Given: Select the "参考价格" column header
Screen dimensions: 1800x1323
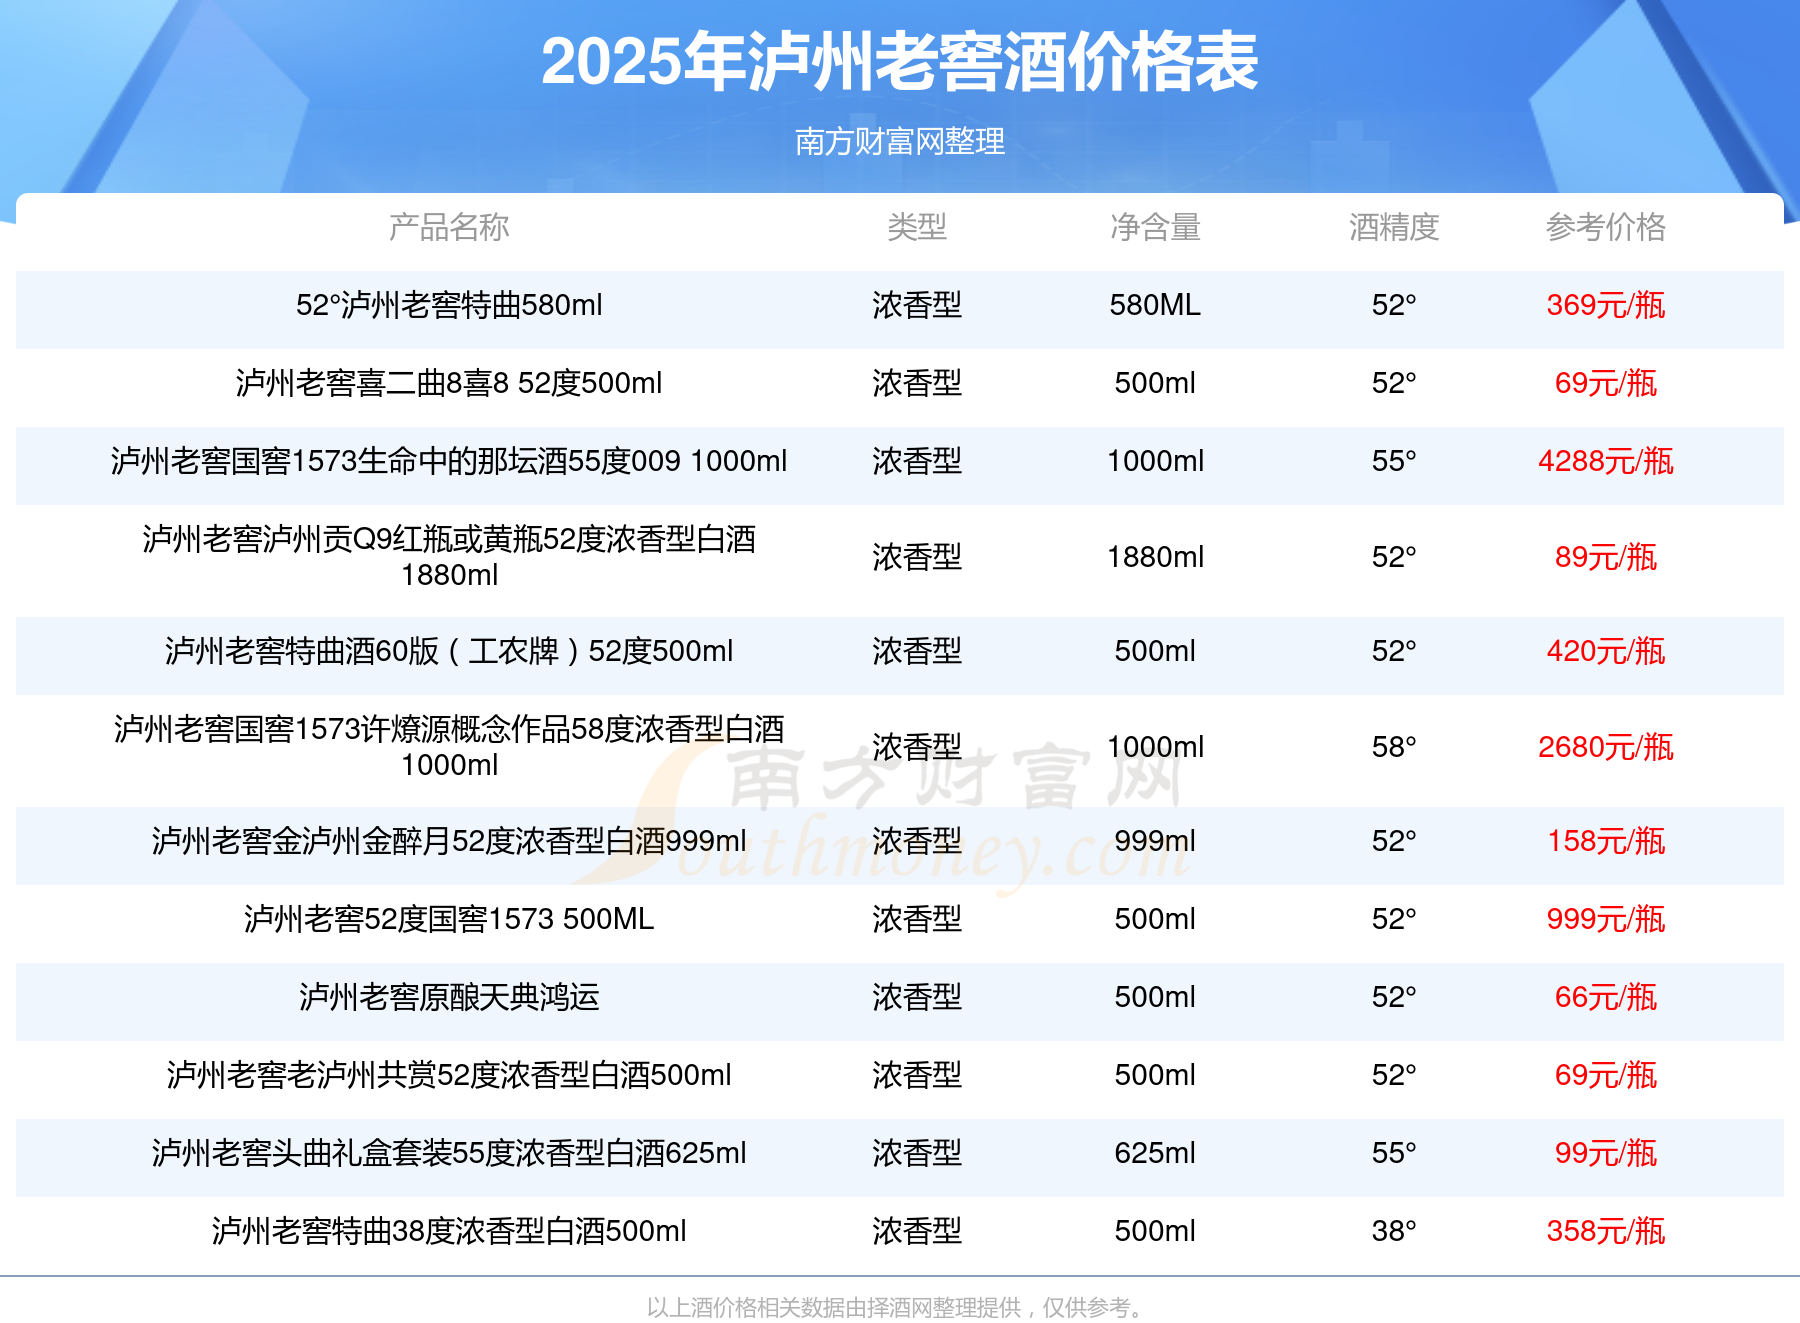Looking at the screenshot, I should [x=1606, y=227].
